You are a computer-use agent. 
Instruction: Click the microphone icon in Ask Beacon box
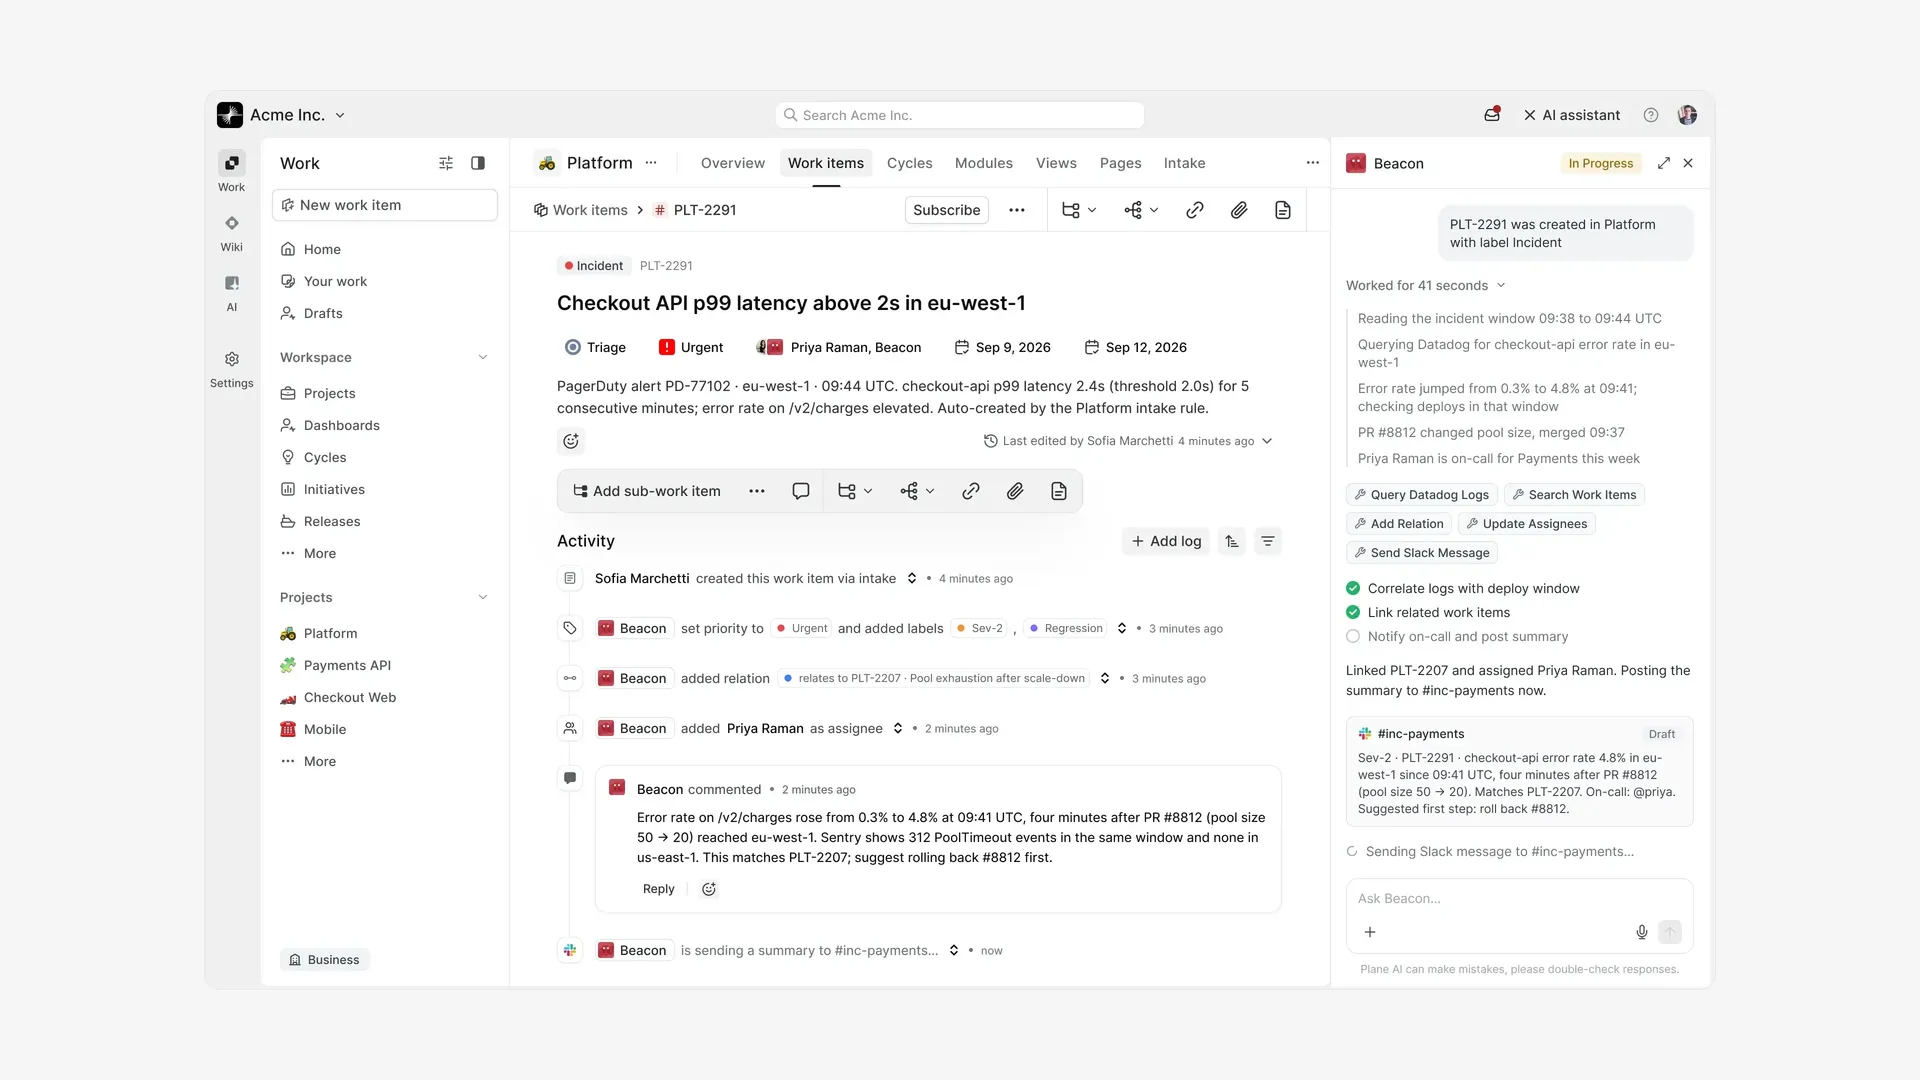(x=1642, y=932)
